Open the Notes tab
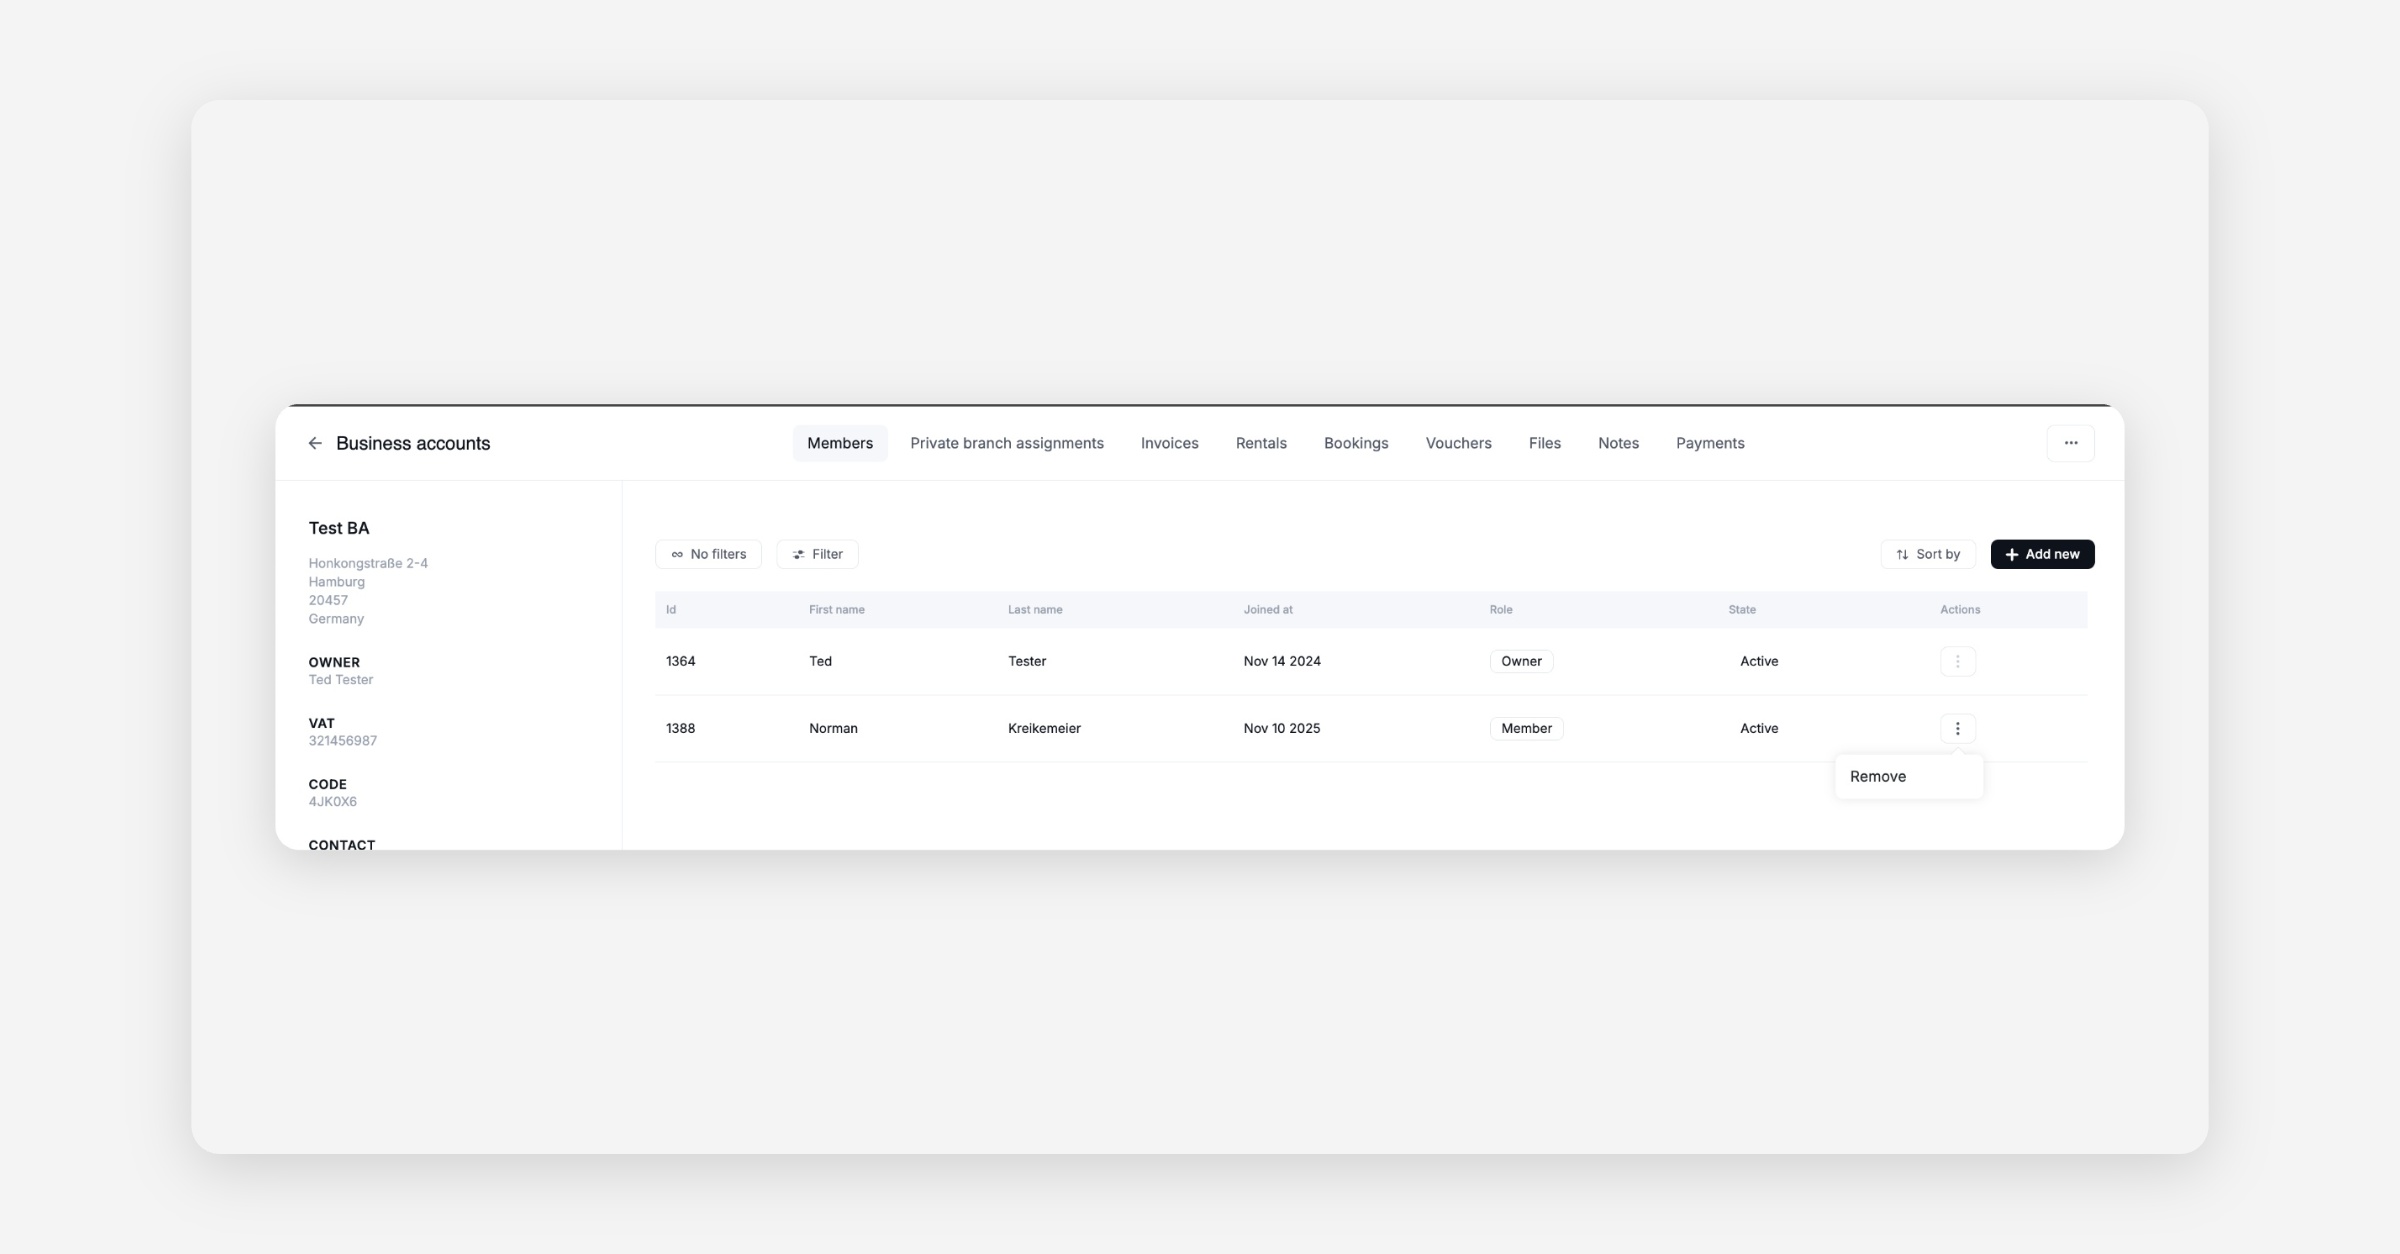This screenshot has height=1254, width=2400. pos(1617,443)
